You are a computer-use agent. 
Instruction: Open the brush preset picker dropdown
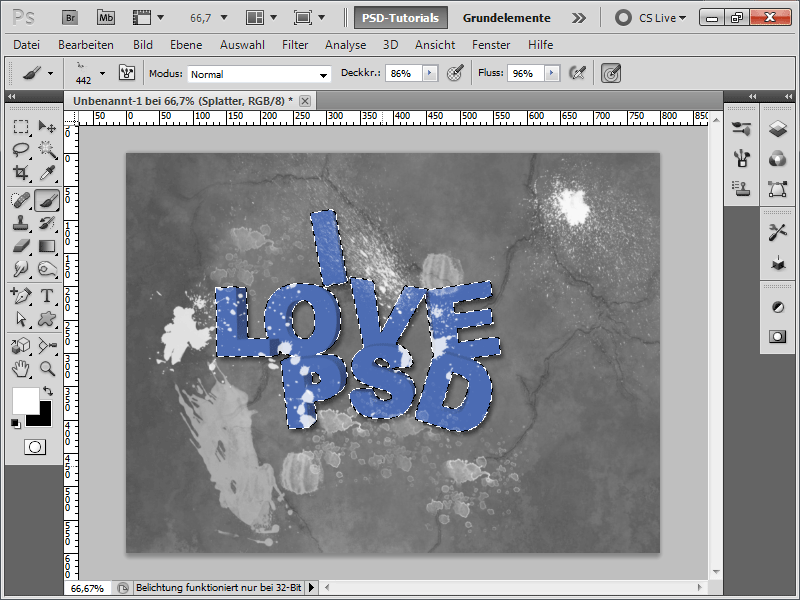[x=103, y=73]
